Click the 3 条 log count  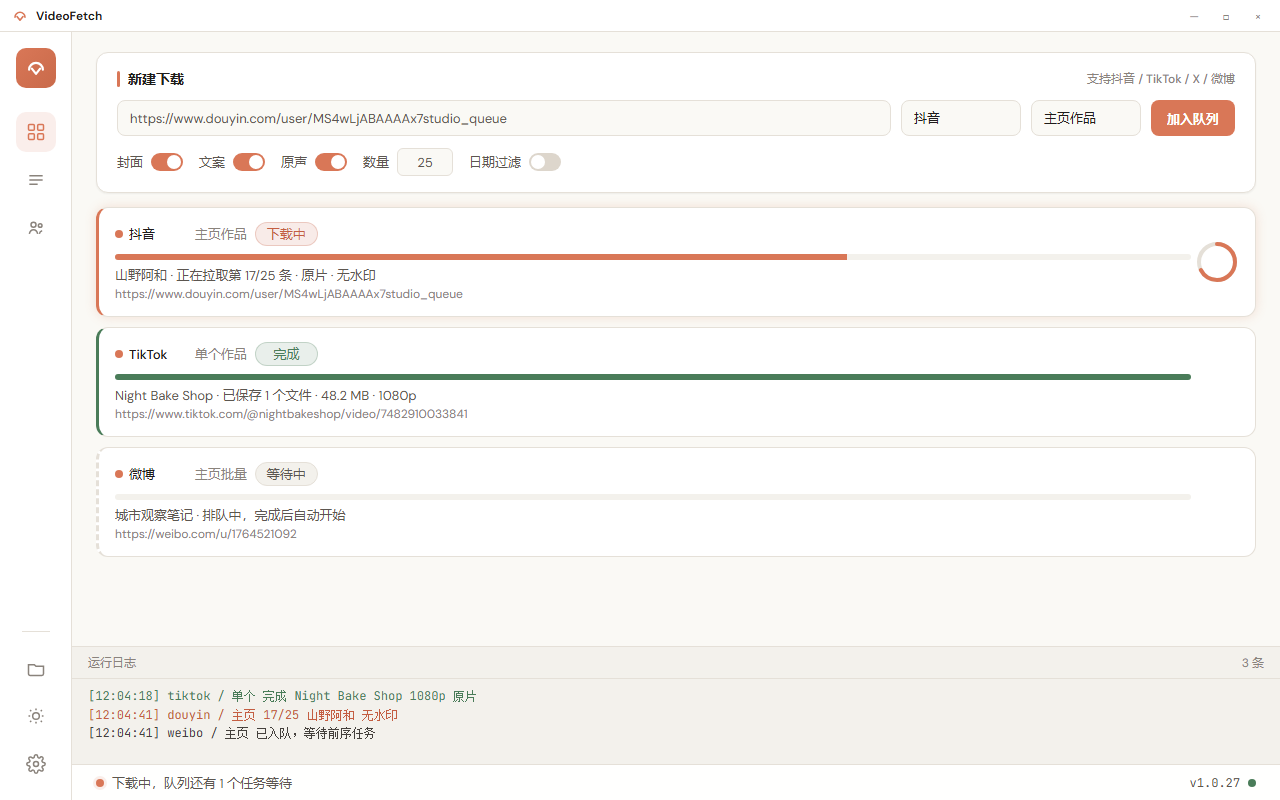1253,663
